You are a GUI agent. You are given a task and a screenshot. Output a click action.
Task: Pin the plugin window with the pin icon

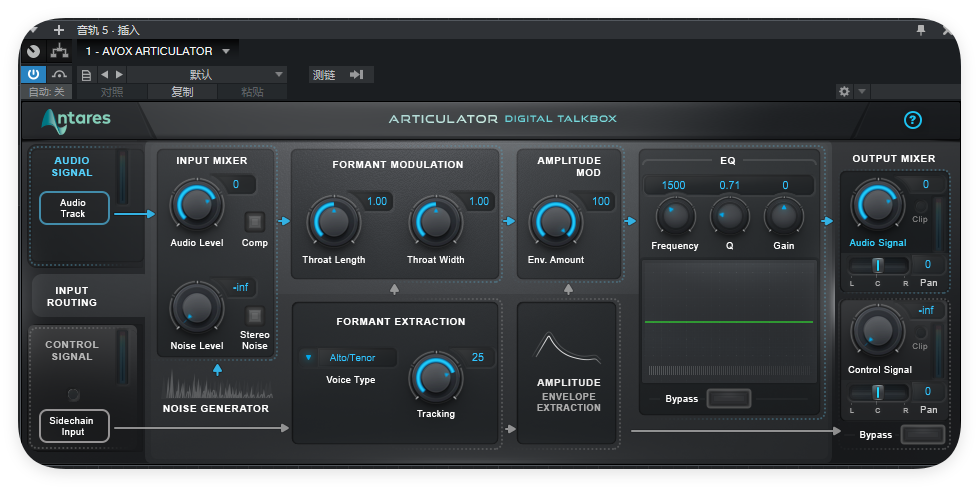pyautogui.click(x=920, y=30)
